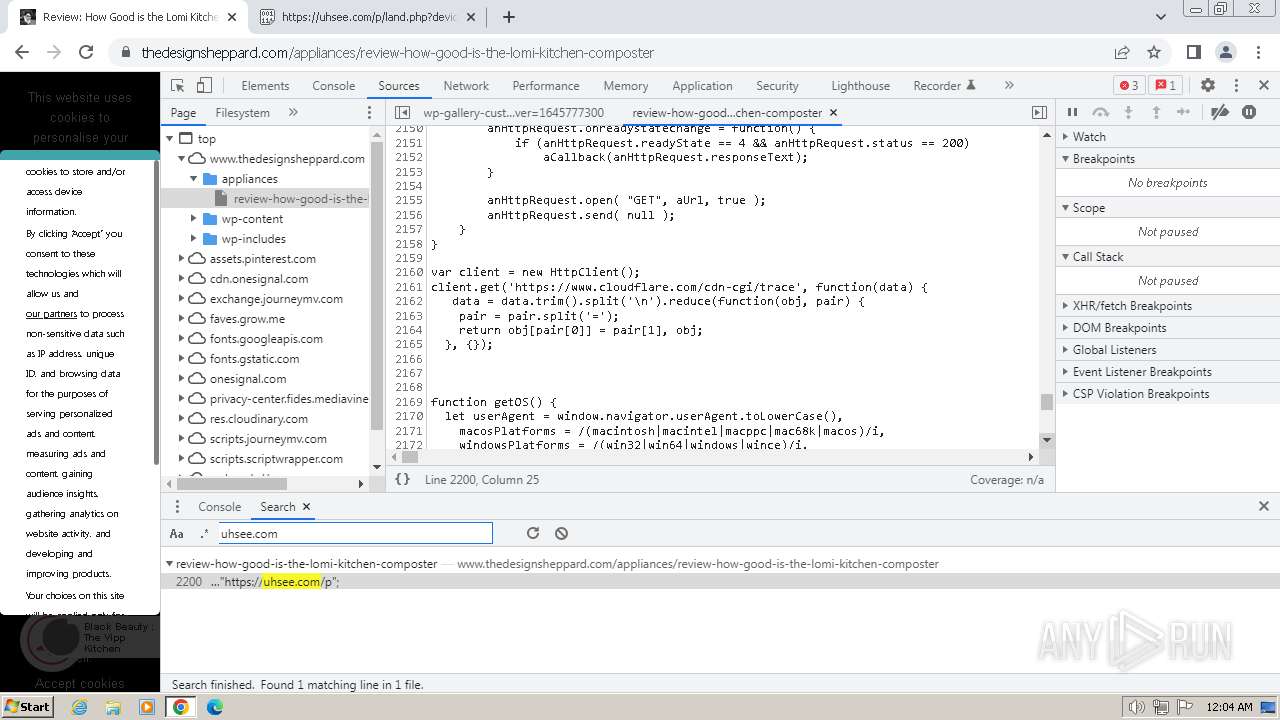This screenshot has height=720, width=1280.
Task: Expand the wp-content folder
Action: tap(195, 219)
